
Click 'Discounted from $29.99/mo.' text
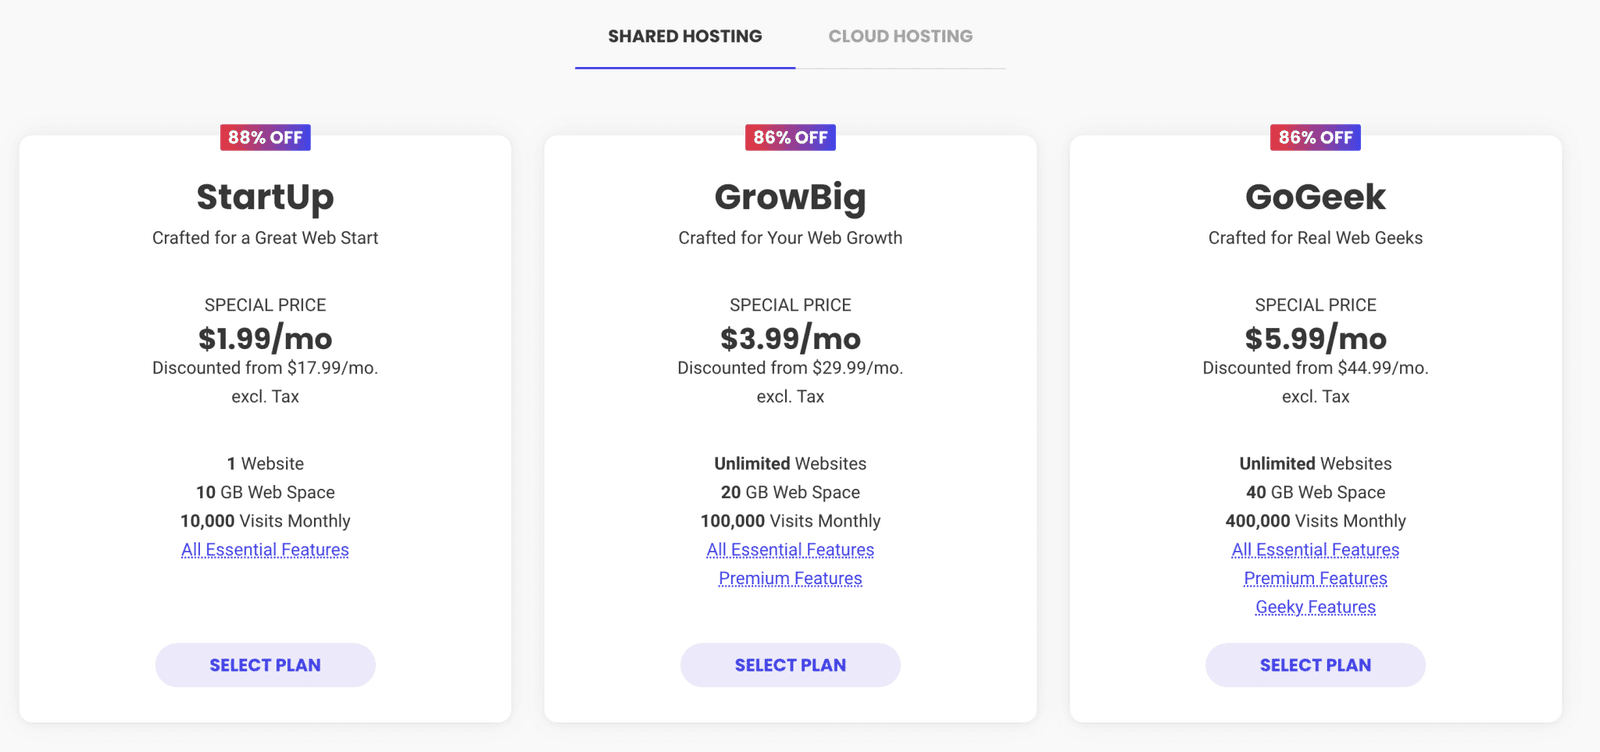(x=790, y=368)
